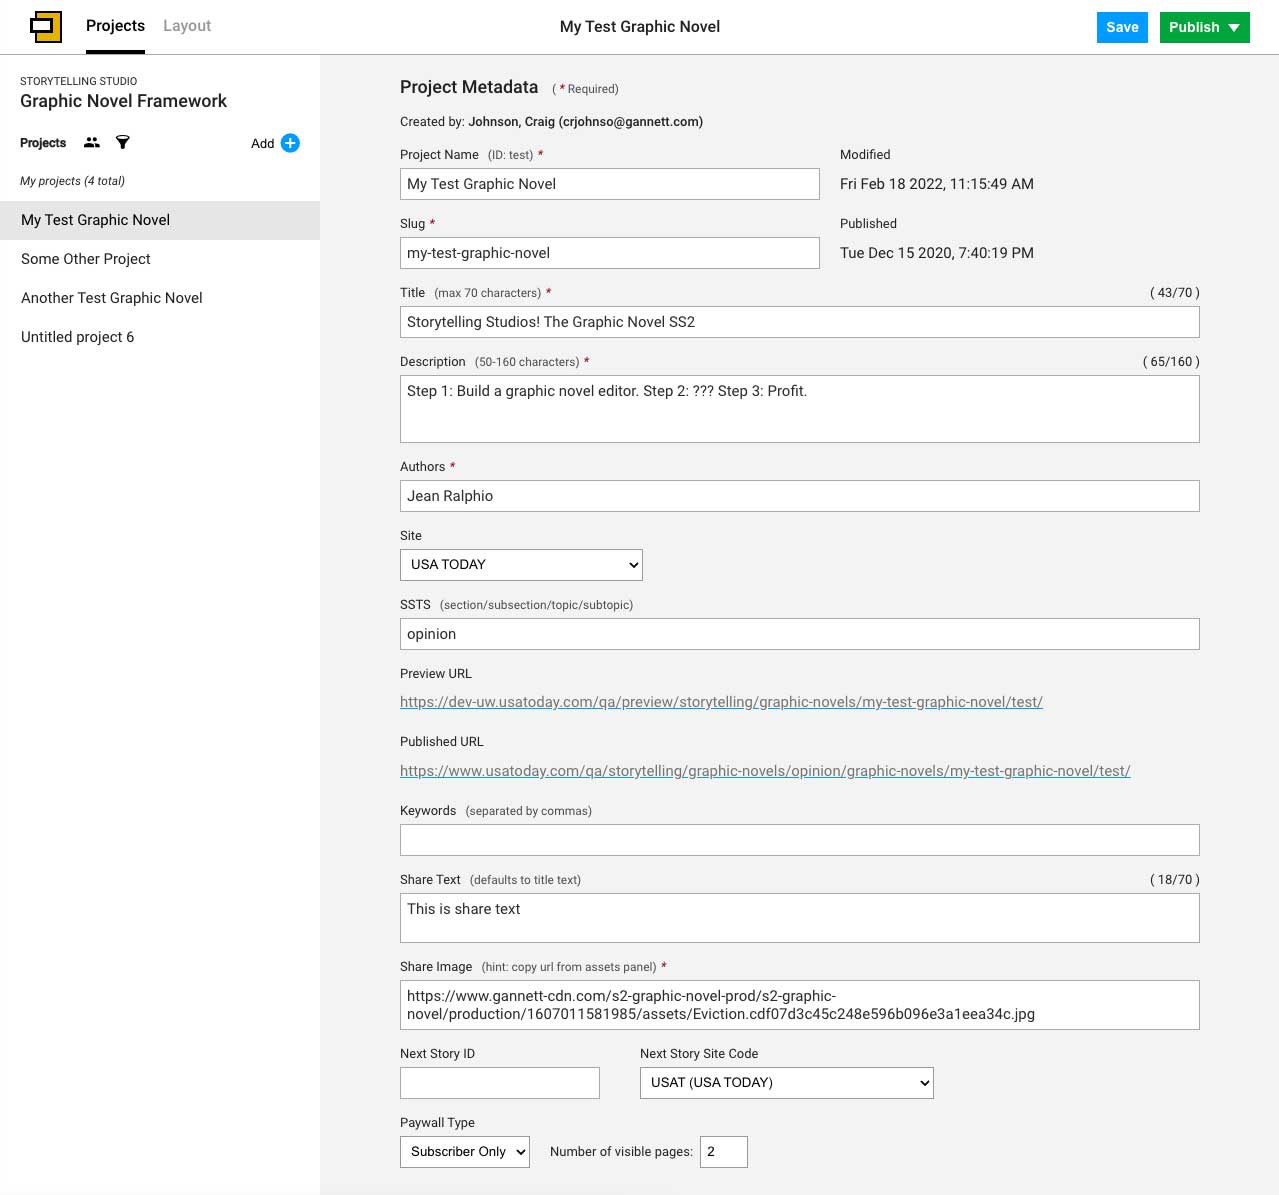Select the Projects tab
This screenshot has width=1279, height=1195.
pos(115,26)
